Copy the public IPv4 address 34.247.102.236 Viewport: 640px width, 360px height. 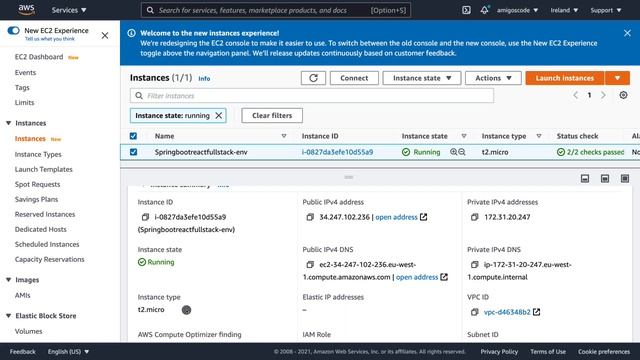point(310,217)
